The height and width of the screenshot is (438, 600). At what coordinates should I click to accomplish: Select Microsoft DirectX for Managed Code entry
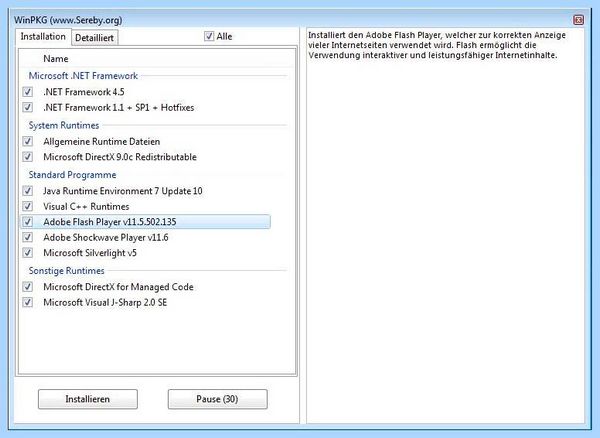[118, 287]
